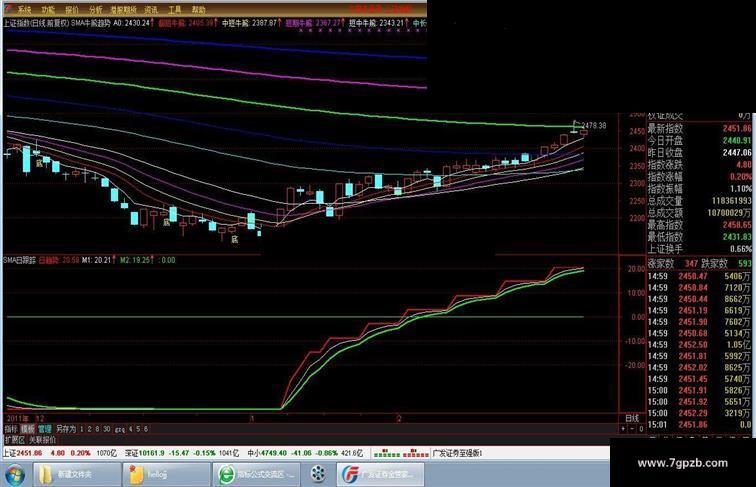Click the 深证 index quote in status bar
756x487 pixels.
click(x=182, y=453)
